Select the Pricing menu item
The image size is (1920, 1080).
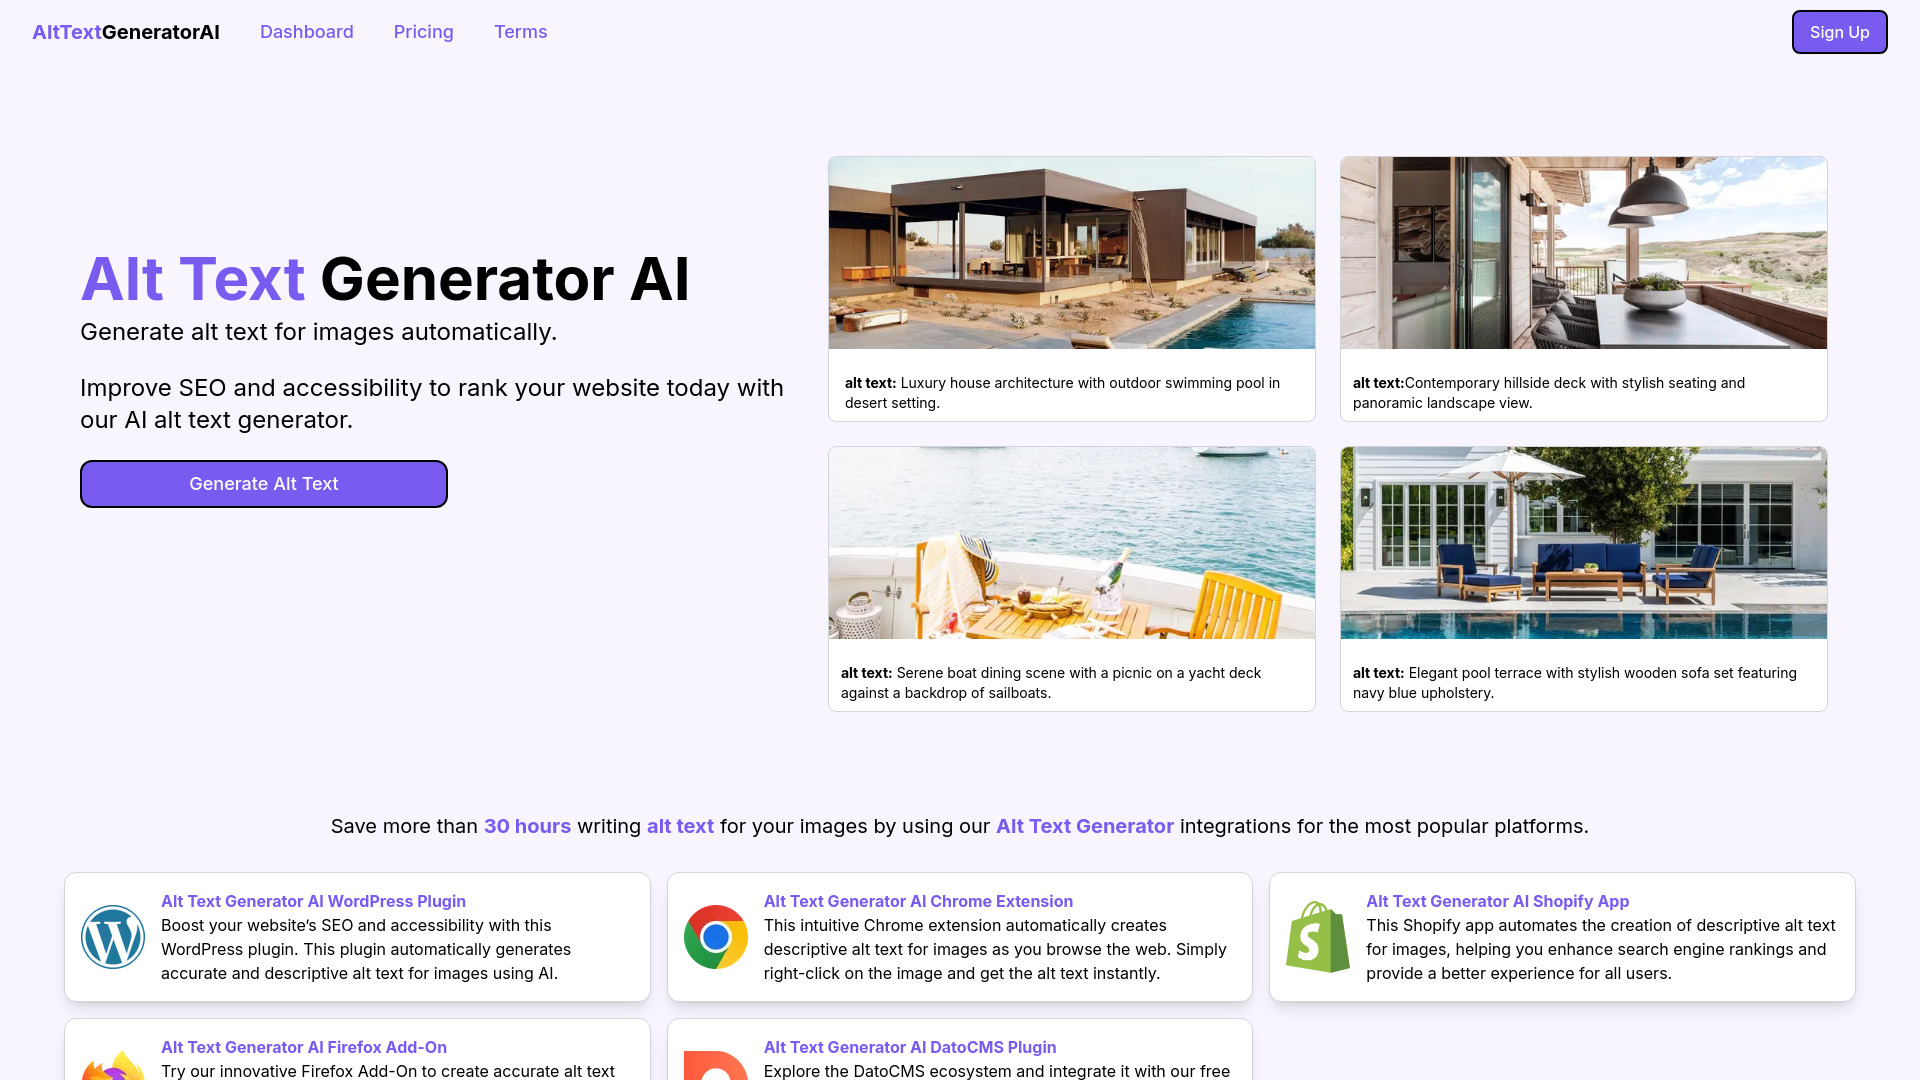pyautogui.click(x=423, y=32)
